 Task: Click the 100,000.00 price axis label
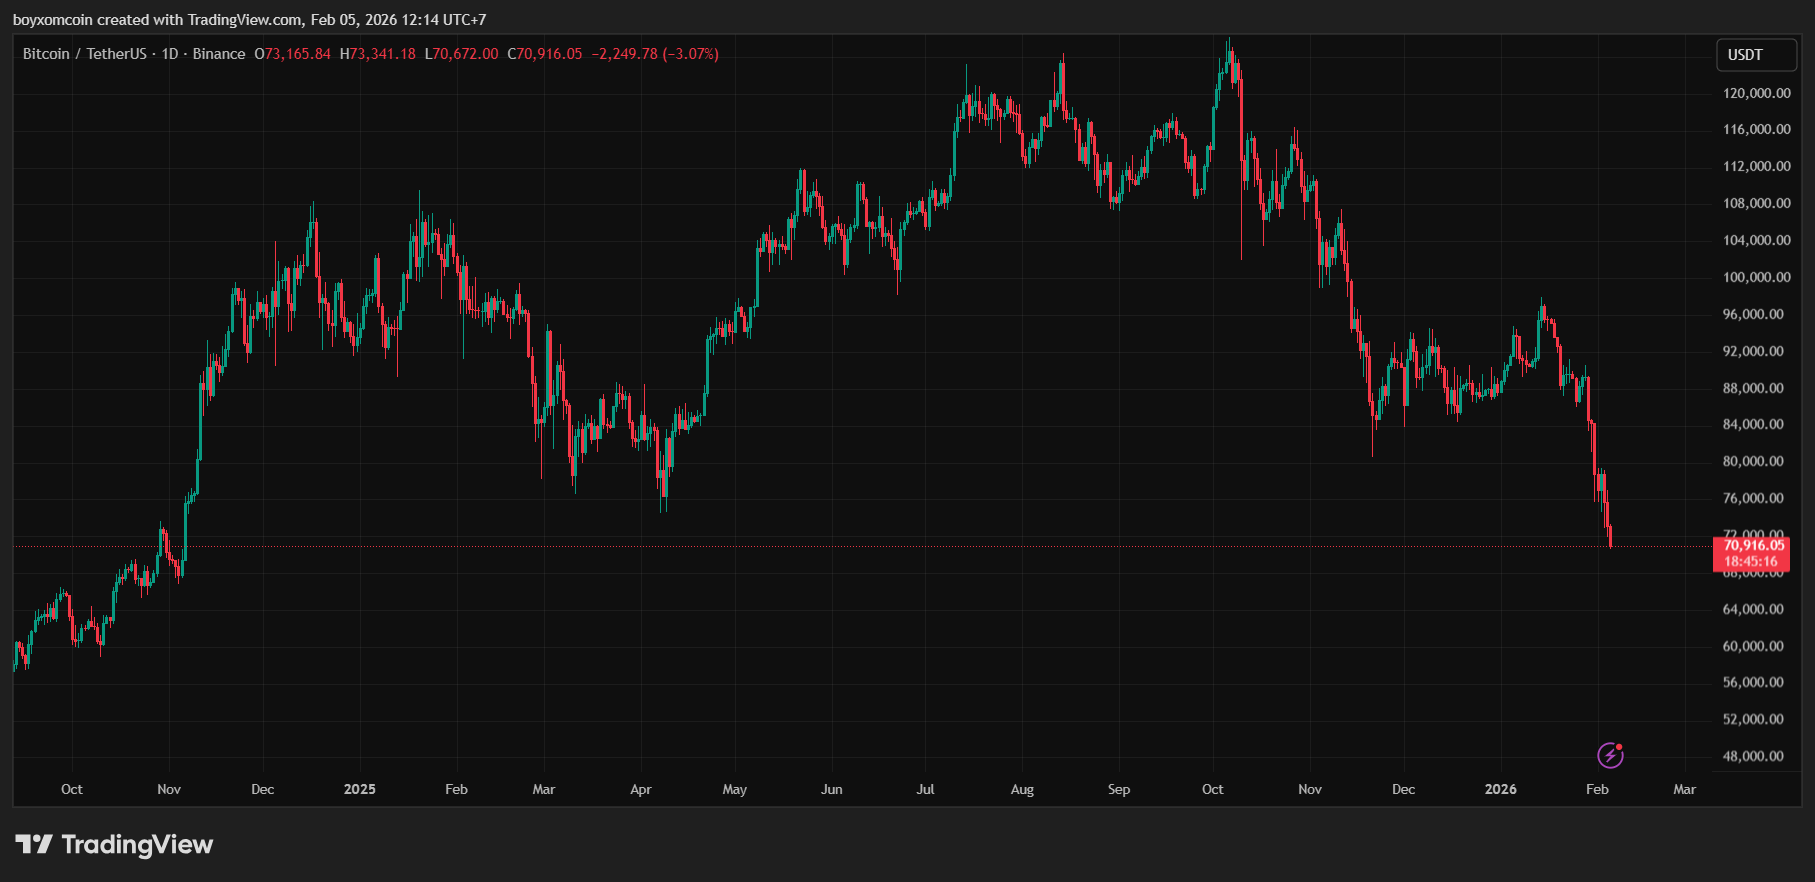point(1752,277)
